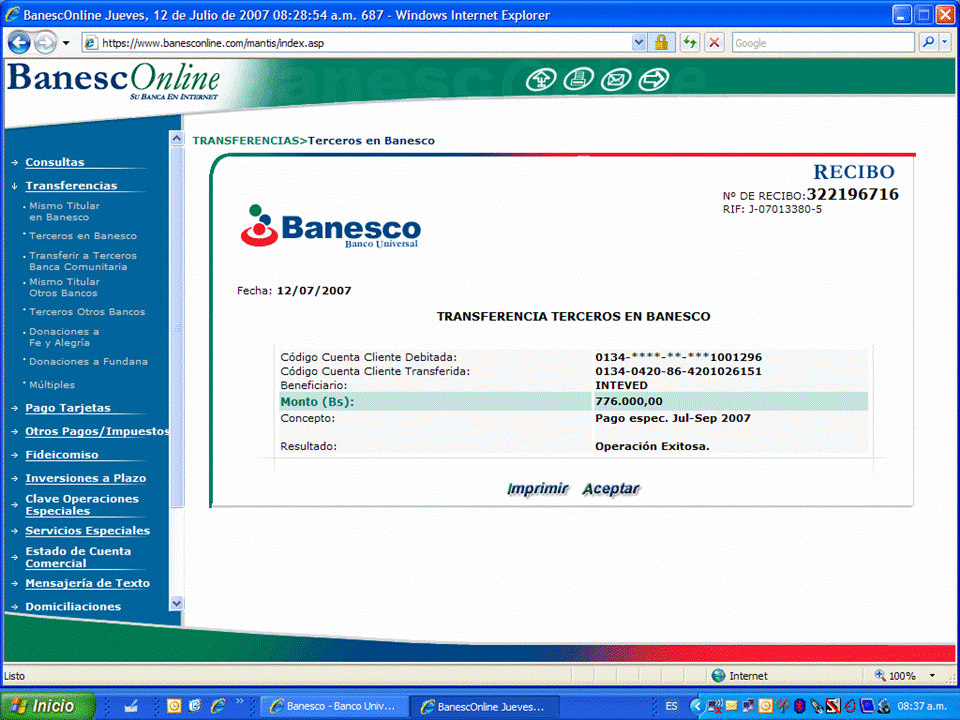The width and height of the screenshot is (960, 720).
Task: Open the recent pages dropdown arrow beside the Forward button
Action: (66, 43)
